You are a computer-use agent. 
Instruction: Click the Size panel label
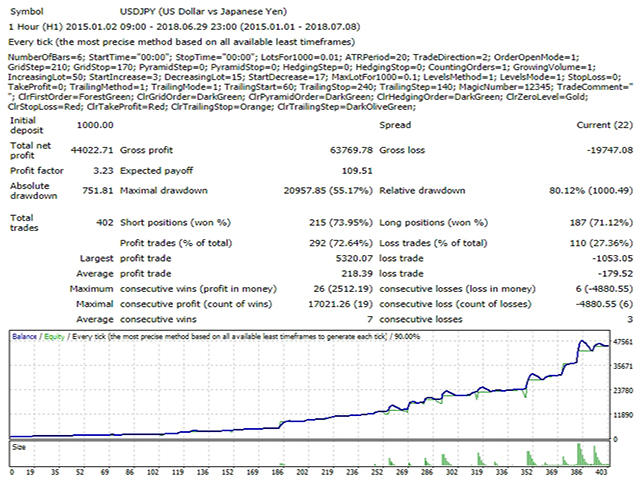19,447
